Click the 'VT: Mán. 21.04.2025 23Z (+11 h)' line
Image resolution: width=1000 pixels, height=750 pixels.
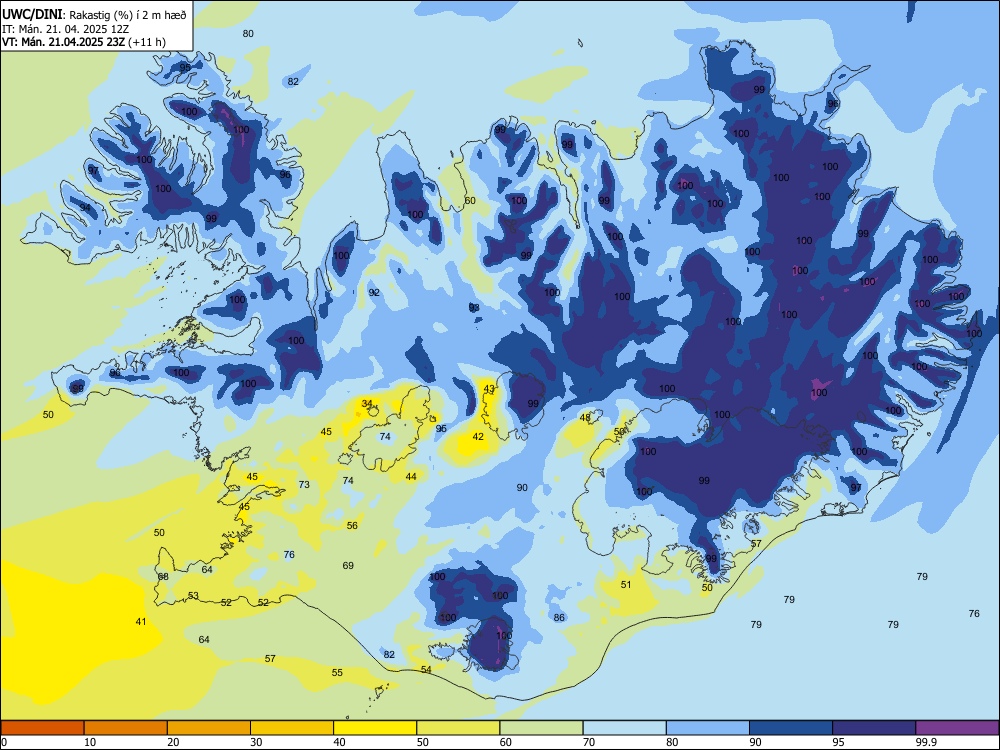pyautogui.click(x=84, y=41)
